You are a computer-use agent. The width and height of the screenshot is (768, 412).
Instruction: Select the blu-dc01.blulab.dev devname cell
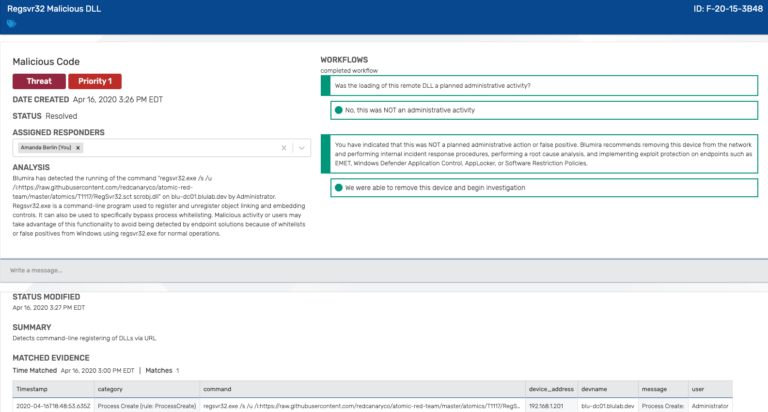tap(608, 406)
